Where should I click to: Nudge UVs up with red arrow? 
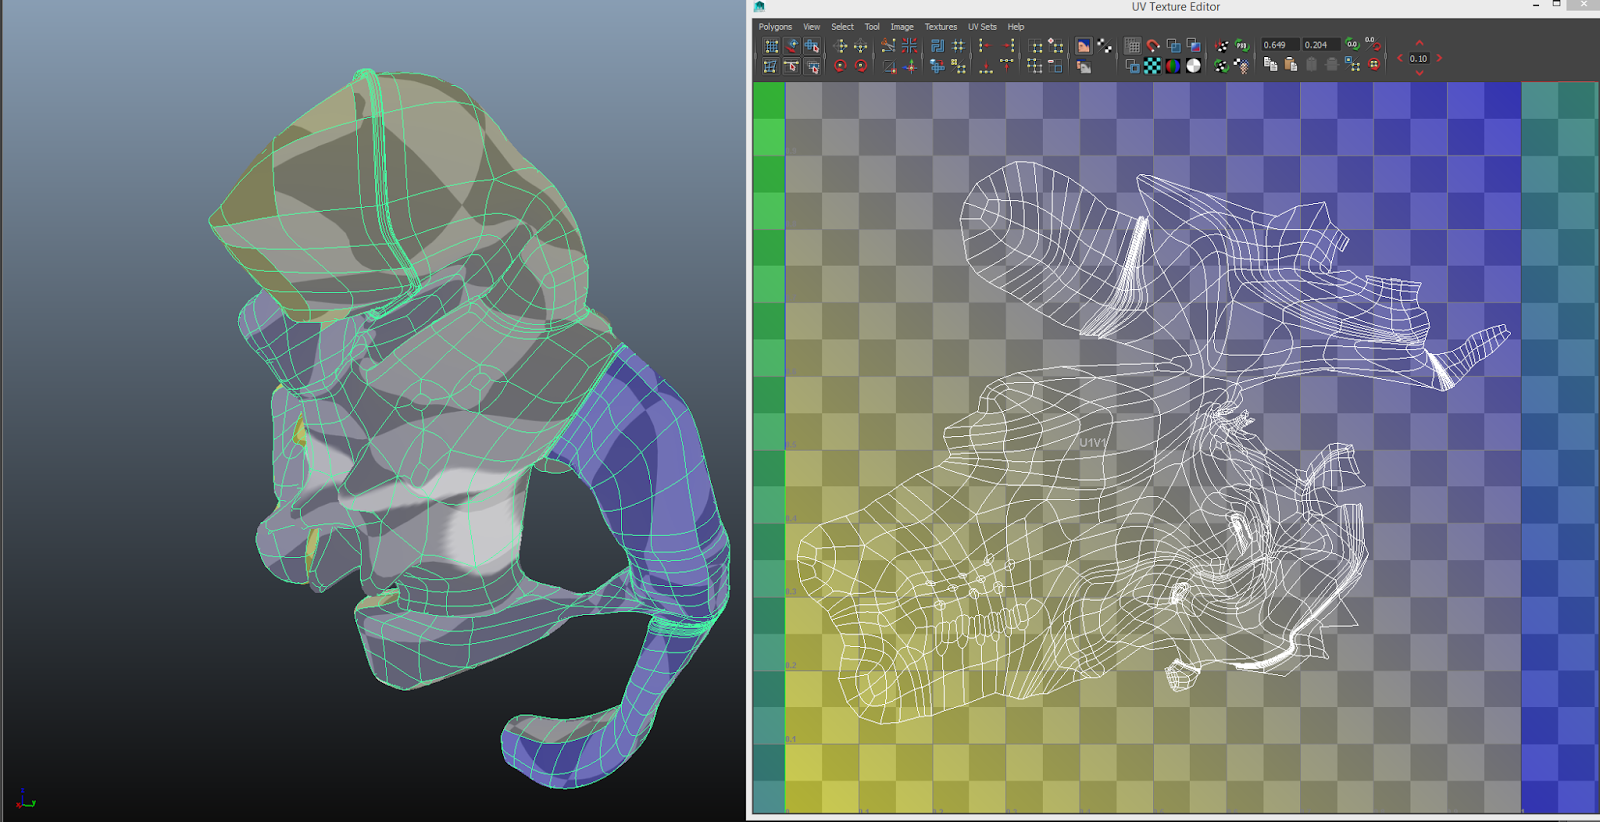(x=1419, y=43)
